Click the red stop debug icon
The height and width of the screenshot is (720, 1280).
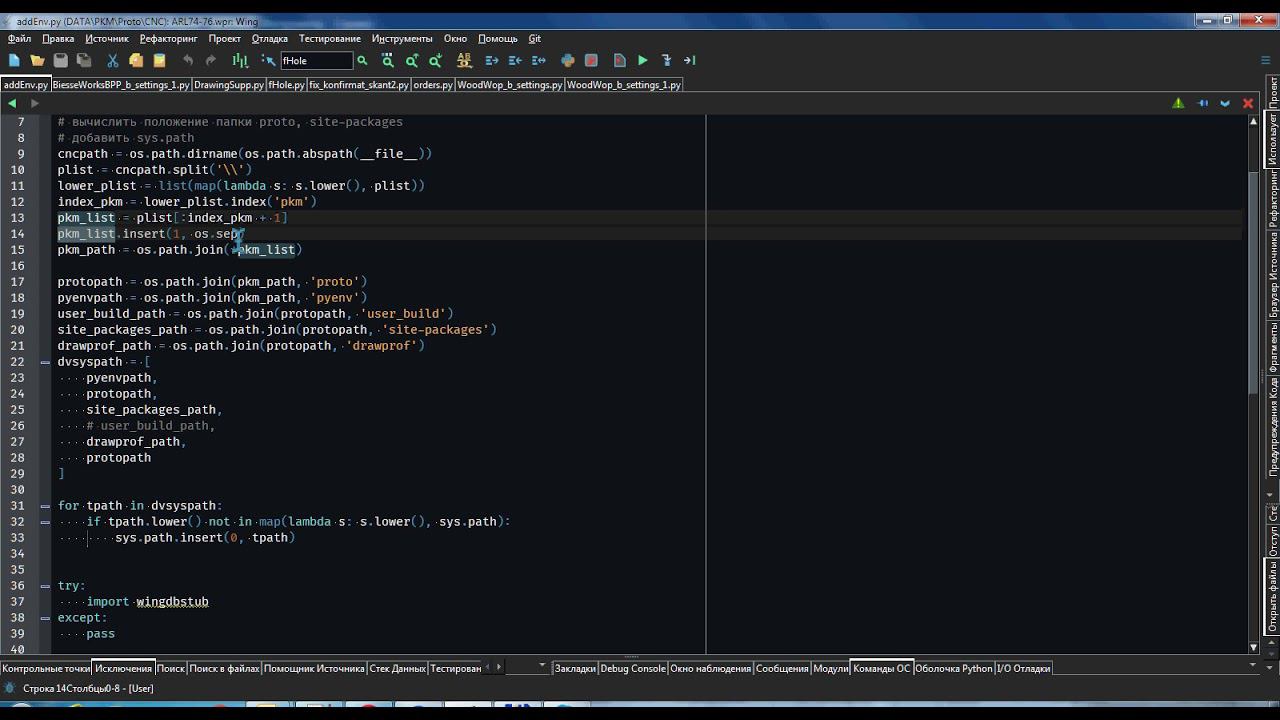[591, 60]
